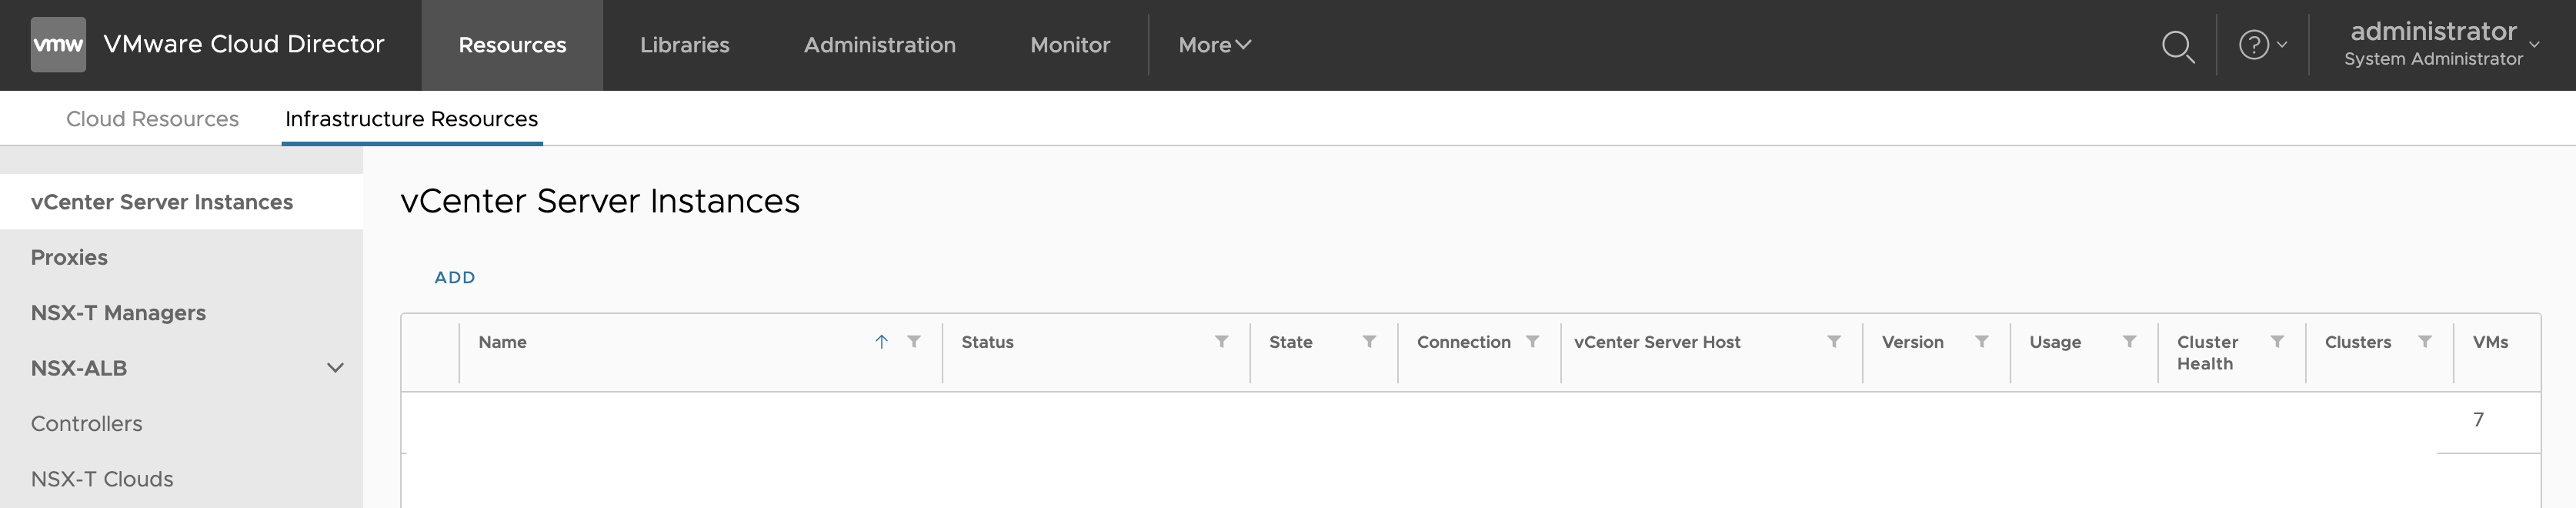This screenshot has height=508, width=2576.
Task: Collapse the NSX-ALB sidebar section
Action: (x=335, y=368)
